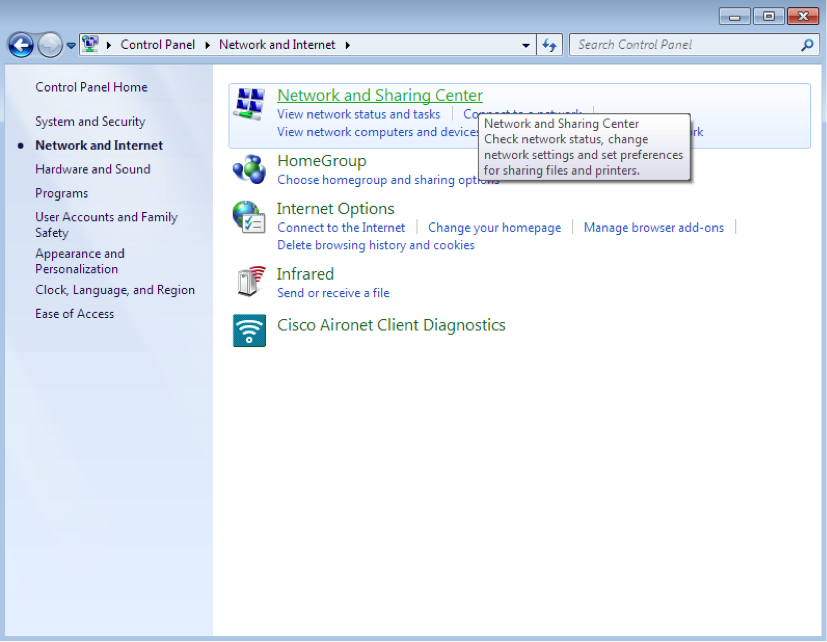Open Cisco Aironet Client Diagnostics icon
Viewport: 827px width, 642px height.
tap(247, 330)
